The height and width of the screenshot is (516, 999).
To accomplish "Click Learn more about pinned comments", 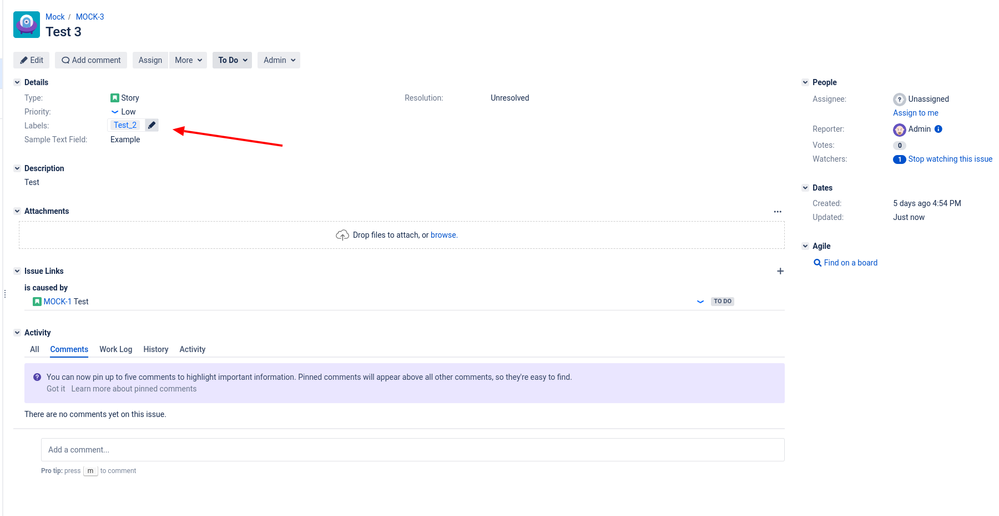I will point(134,389).
